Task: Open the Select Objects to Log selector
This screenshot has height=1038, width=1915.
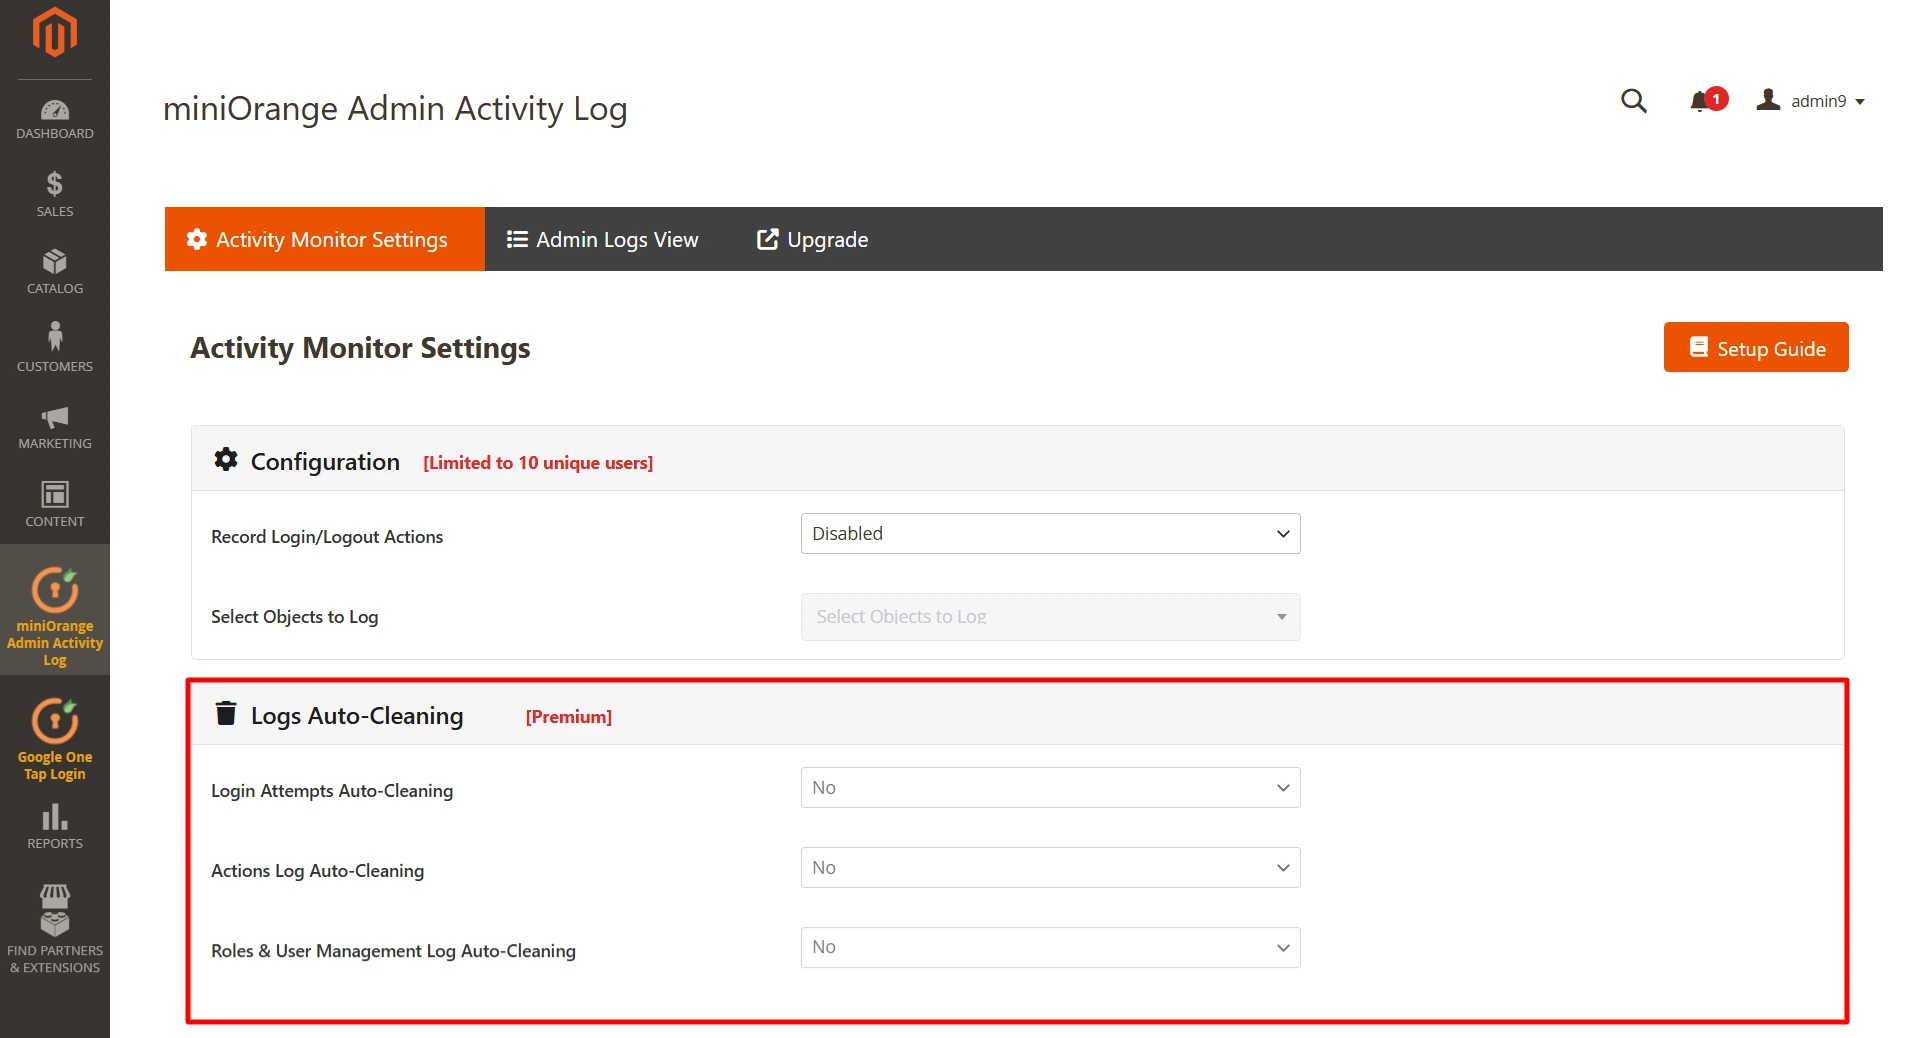Action: click(x=1049, y=616)
